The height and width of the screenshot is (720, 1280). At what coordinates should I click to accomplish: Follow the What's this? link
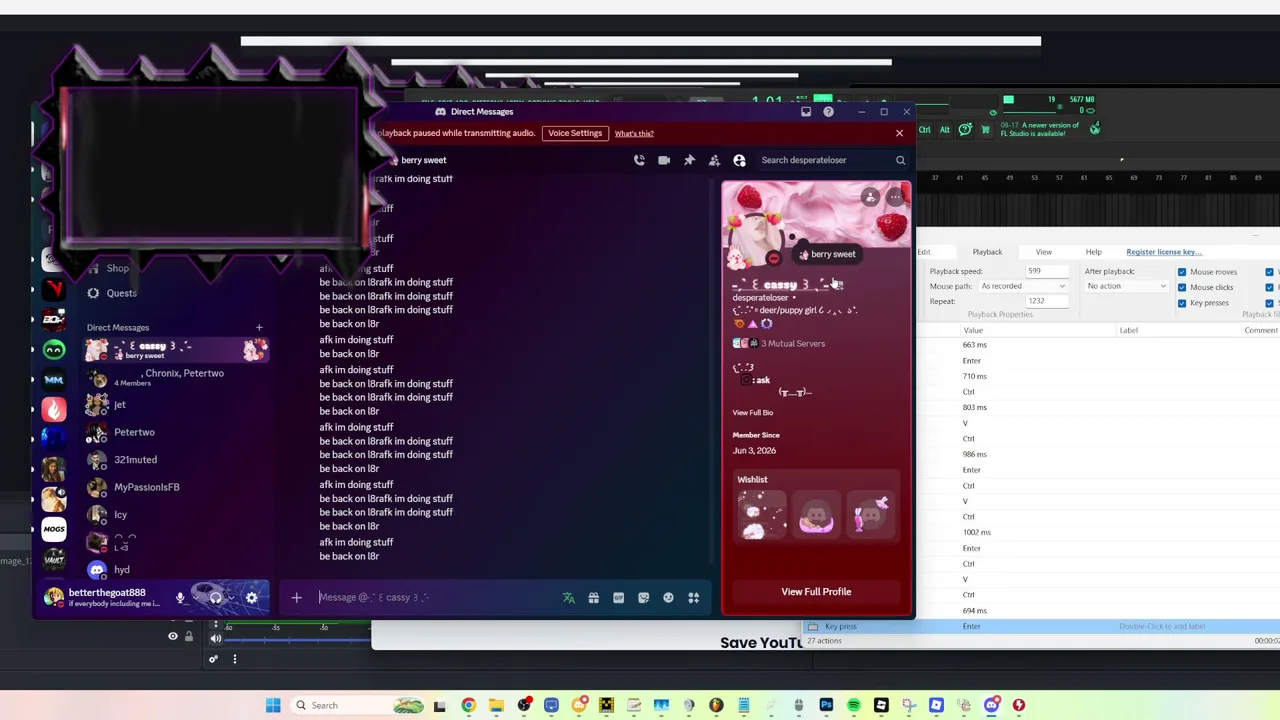[634, 133]
